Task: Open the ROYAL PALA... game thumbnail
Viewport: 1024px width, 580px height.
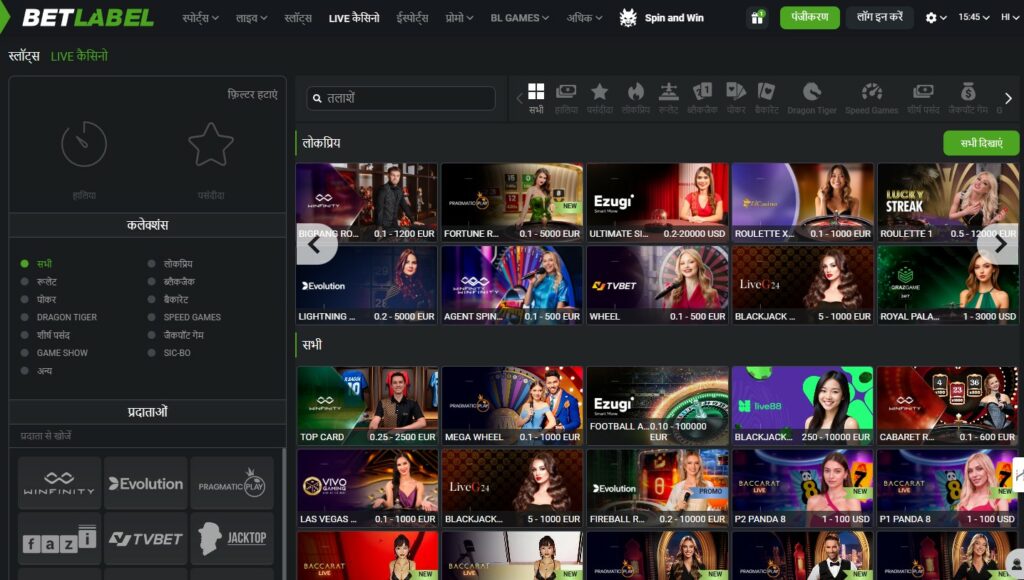Action: (x=948, y=285)
